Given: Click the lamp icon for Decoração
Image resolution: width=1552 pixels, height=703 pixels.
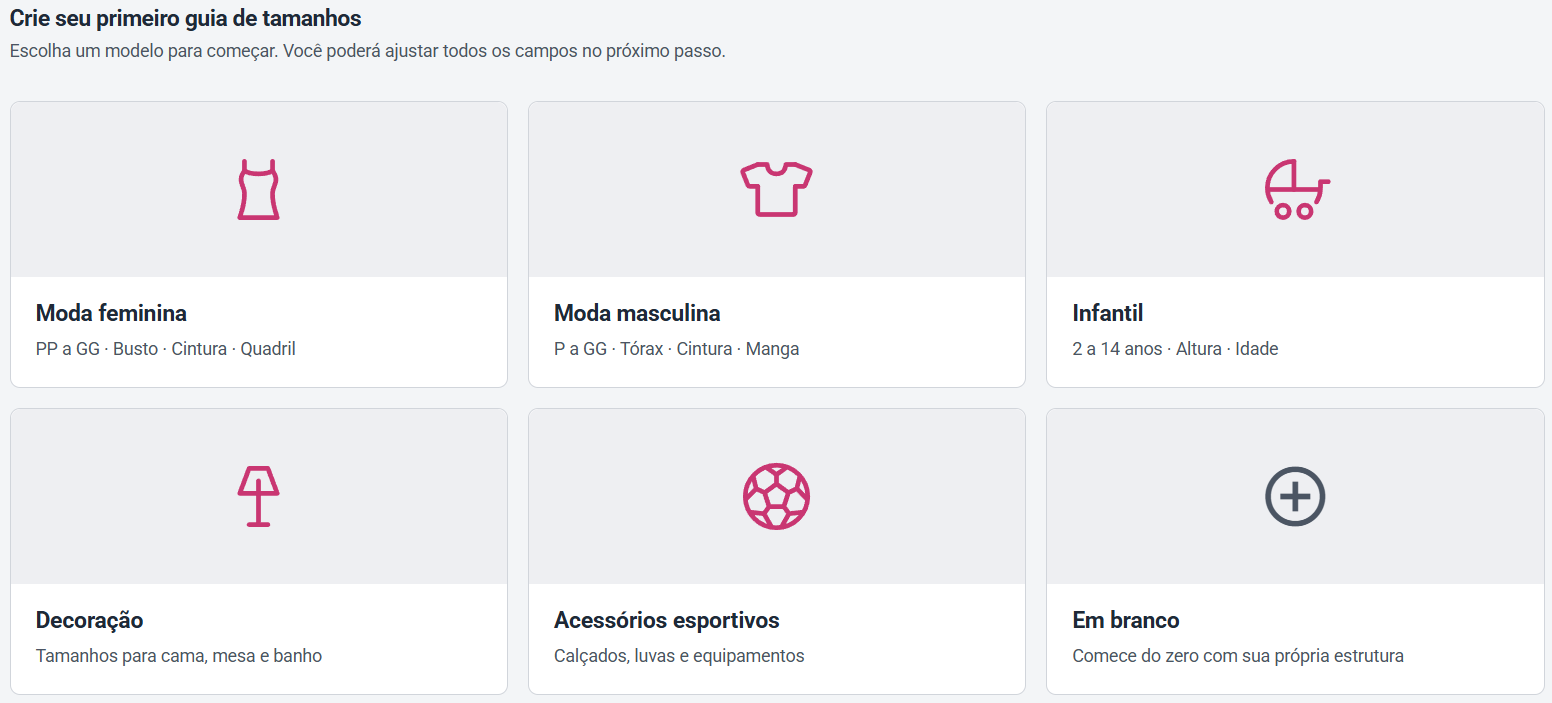Looking at the screenshot, I should tap(258, 496).
